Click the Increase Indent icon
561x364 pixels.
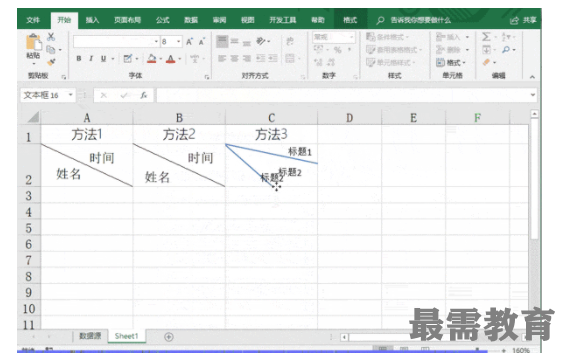point(273,58)
